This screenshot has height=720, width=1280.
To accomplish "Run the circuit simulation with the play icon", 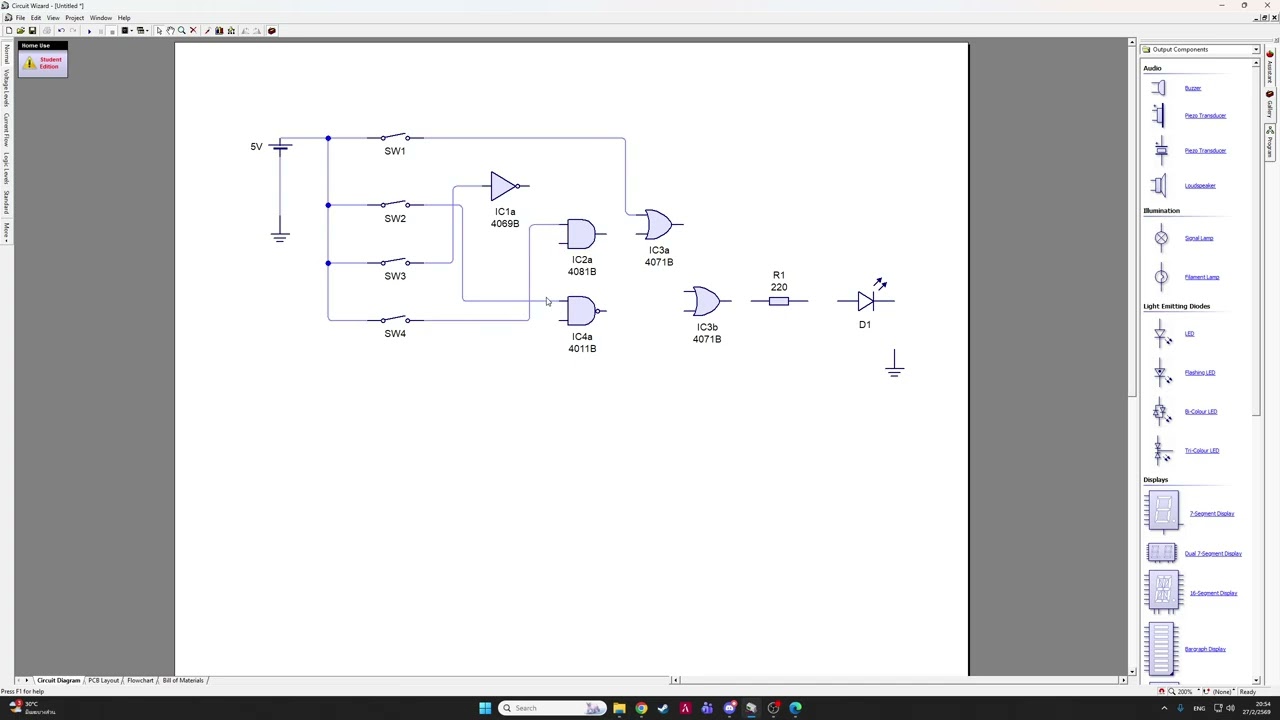I will 89,31.
